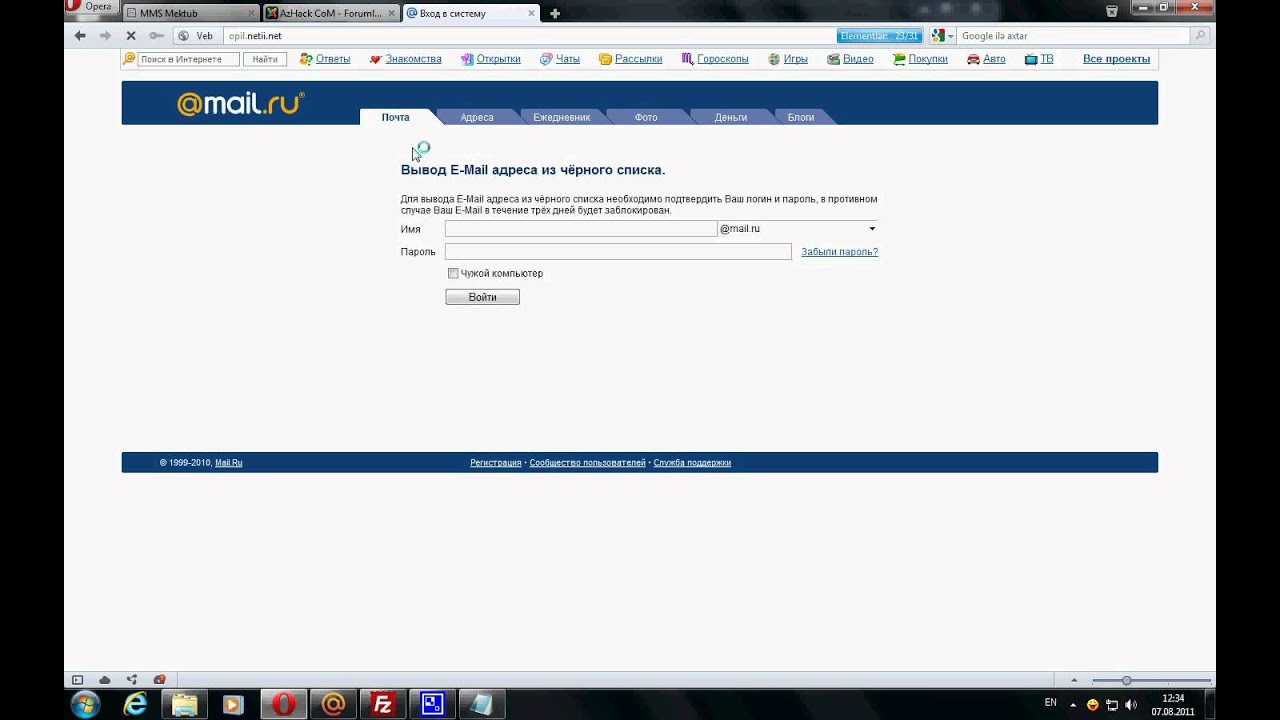Click the Поиск в Интернете search box
1280x720 pixels.
pos(188,59)
